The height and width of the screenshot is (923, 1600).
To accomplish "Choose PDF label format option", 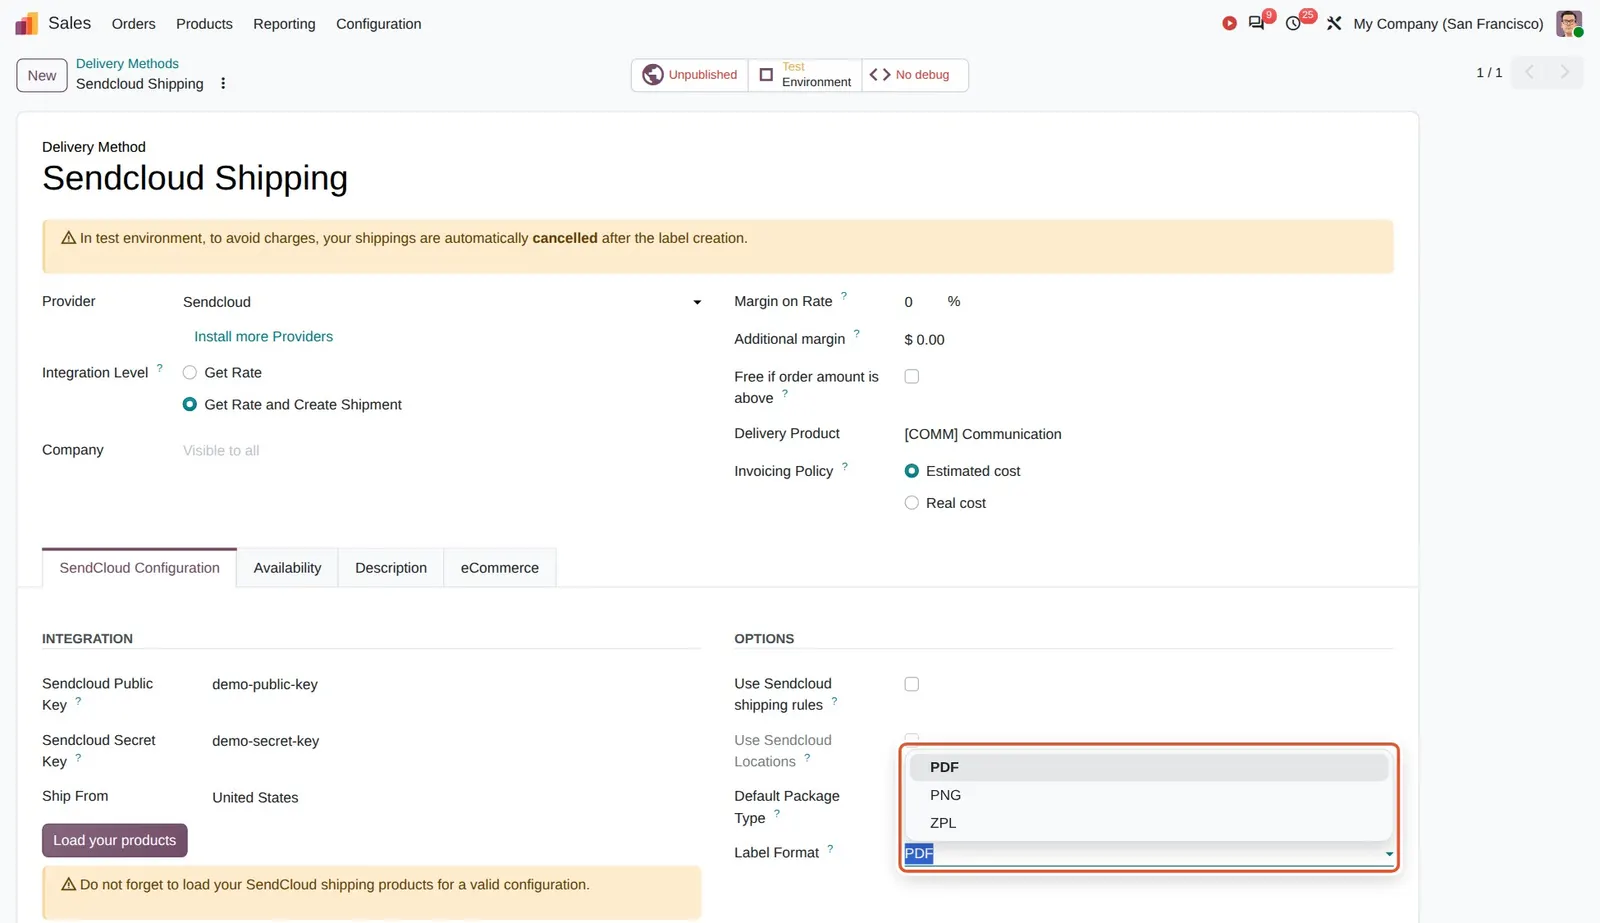I will (x=1148, y=767).
